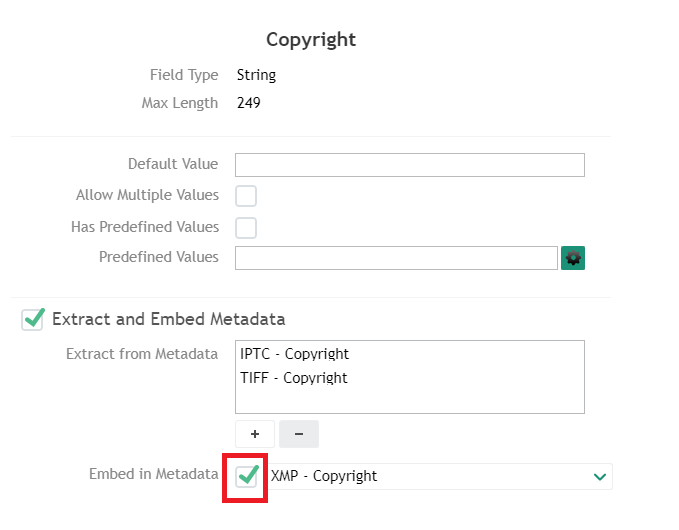Click the 249 max length value

[249, 103]
